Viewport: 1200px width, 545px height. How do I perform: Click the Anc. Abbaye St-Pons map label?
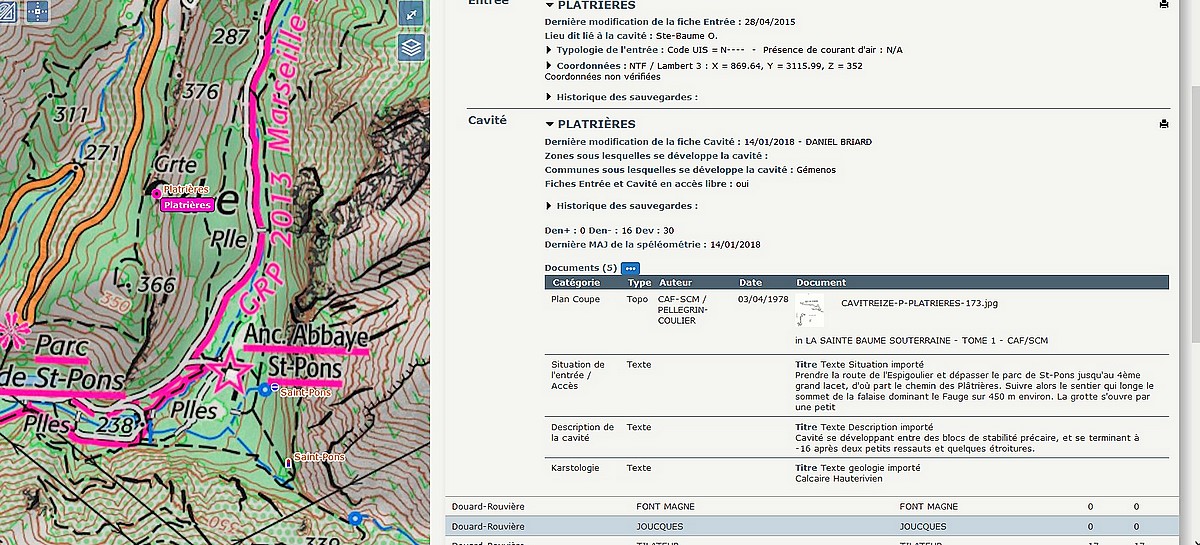[x=304, y=353]
